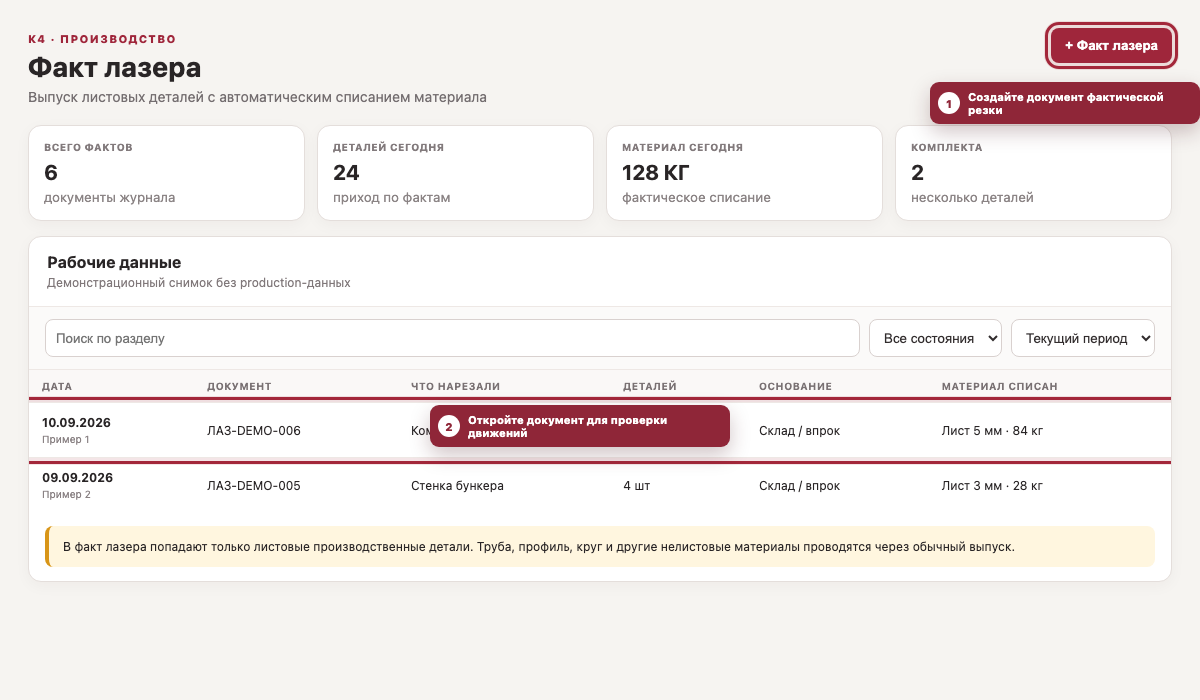Click the tooltip step 1 badge
Screen dimensions: 1200x700
pyautogui.click(x=949, y=103)
